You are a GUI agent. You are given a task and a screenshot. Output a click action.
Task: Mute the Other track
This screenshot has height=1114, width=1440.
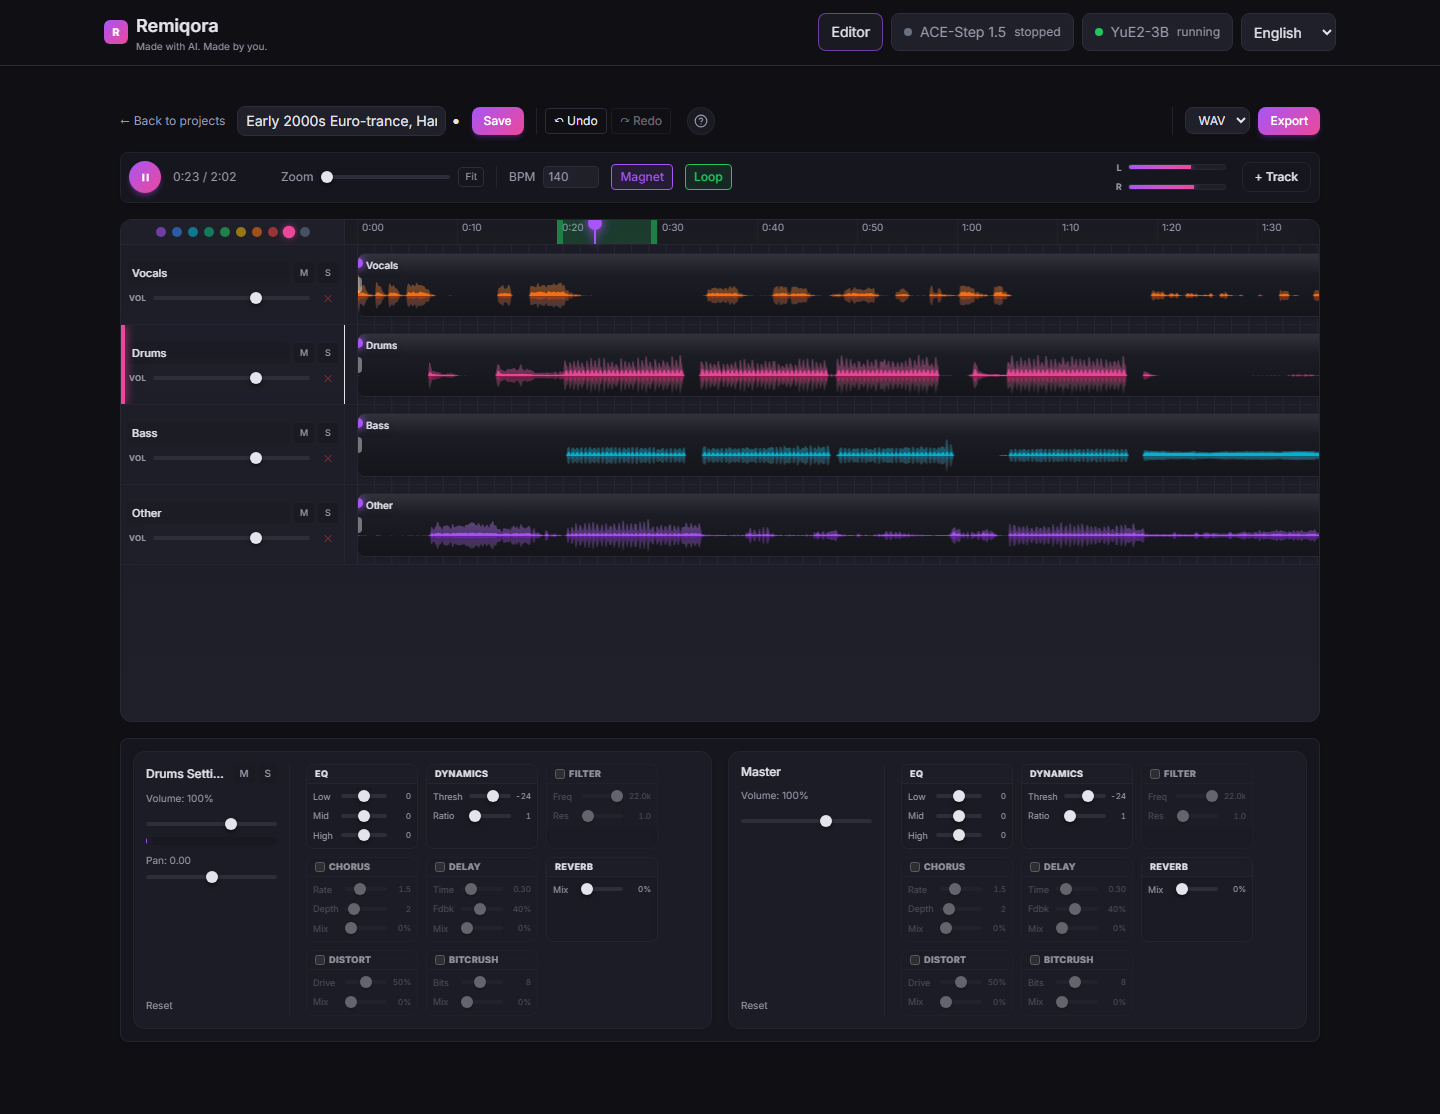[x=304, y=513]
